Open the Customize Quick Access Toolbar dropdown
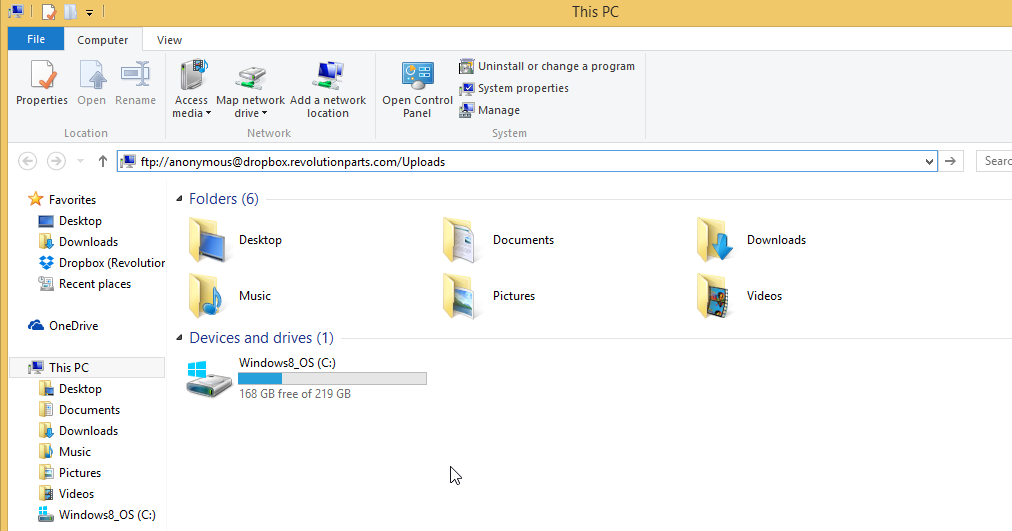The height and width of the screenshot is (531, 1012). [90, 12]
